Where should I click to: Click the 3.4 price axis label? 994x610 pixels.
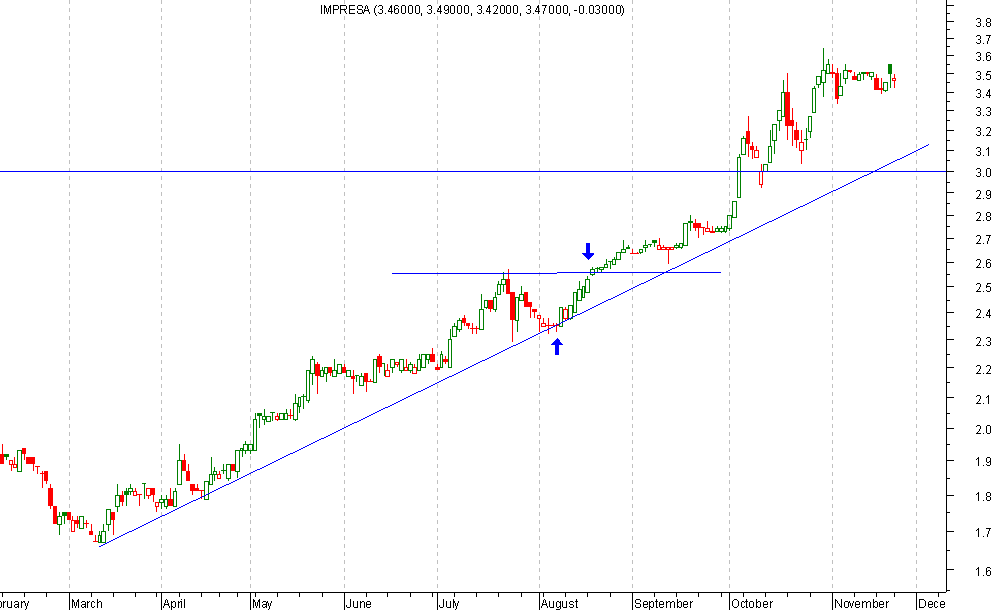point(983,94)
